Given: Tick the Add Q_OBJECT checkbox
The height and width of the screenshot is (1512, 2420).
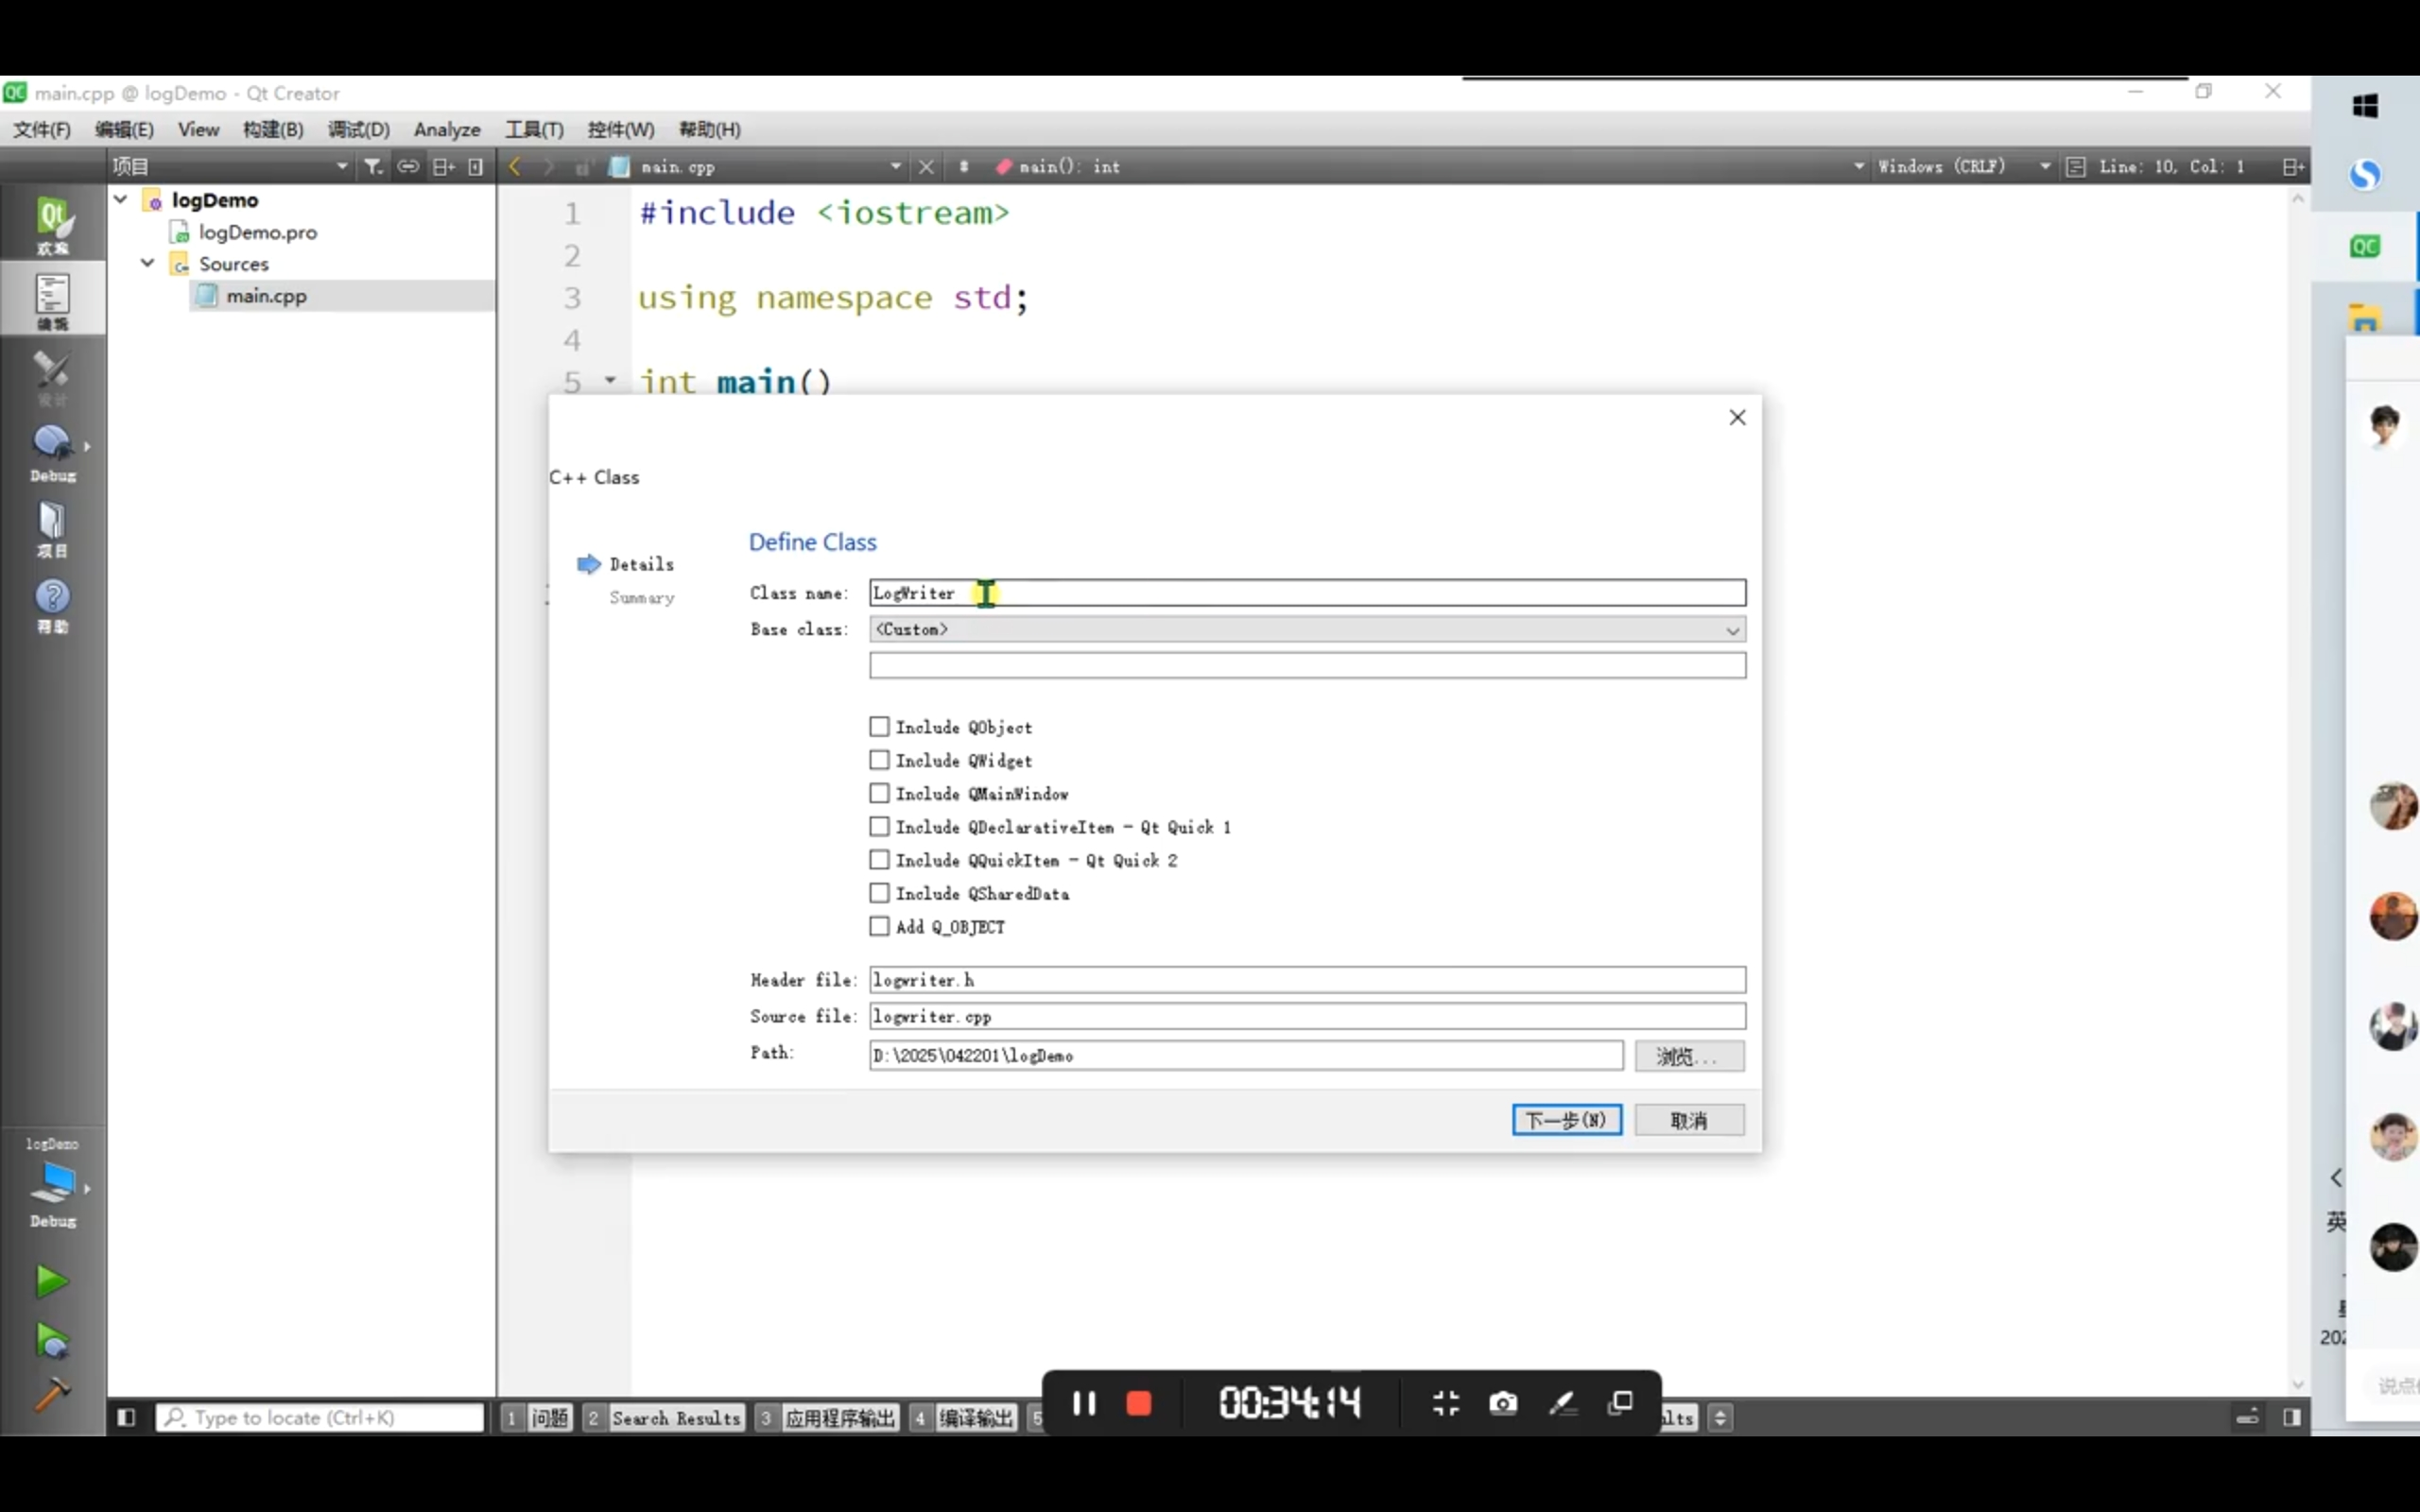Looking at the screenshot, I should coord(879,926).
